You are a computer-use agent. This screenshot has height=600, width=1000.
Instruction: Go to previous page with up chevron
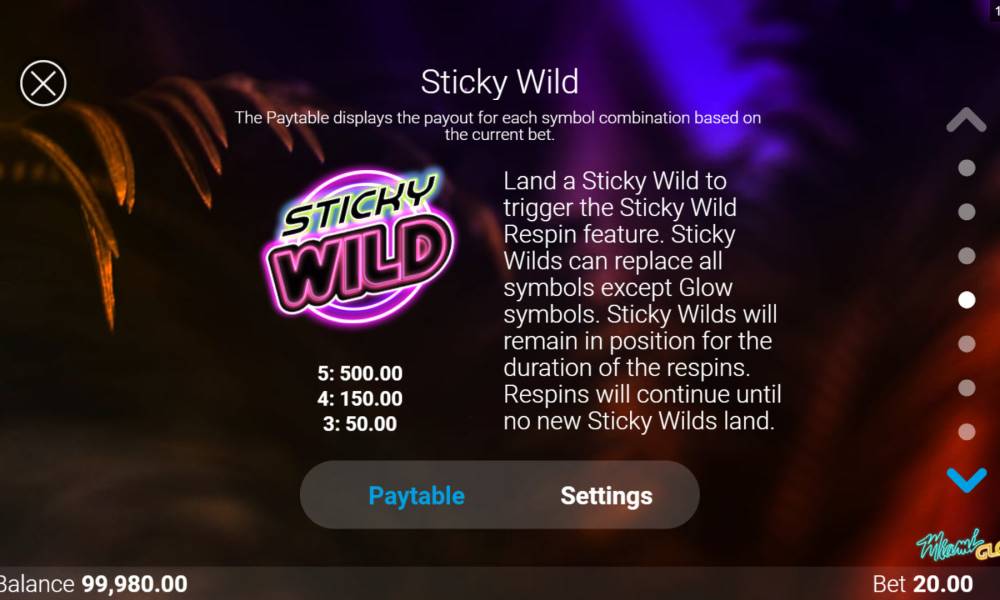(966, 119)
